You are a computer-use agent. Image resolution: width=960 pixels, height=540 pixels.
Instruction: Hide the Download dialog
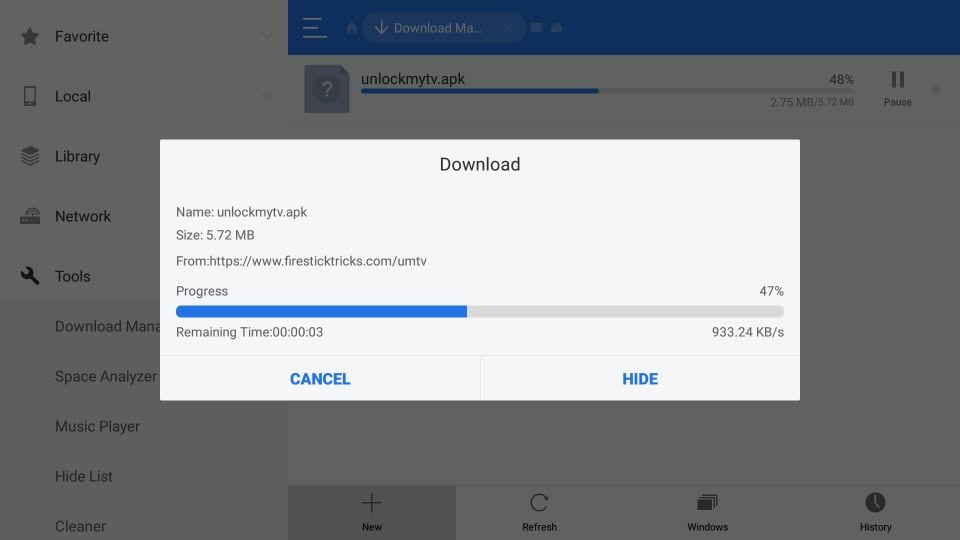click(640, 378)
